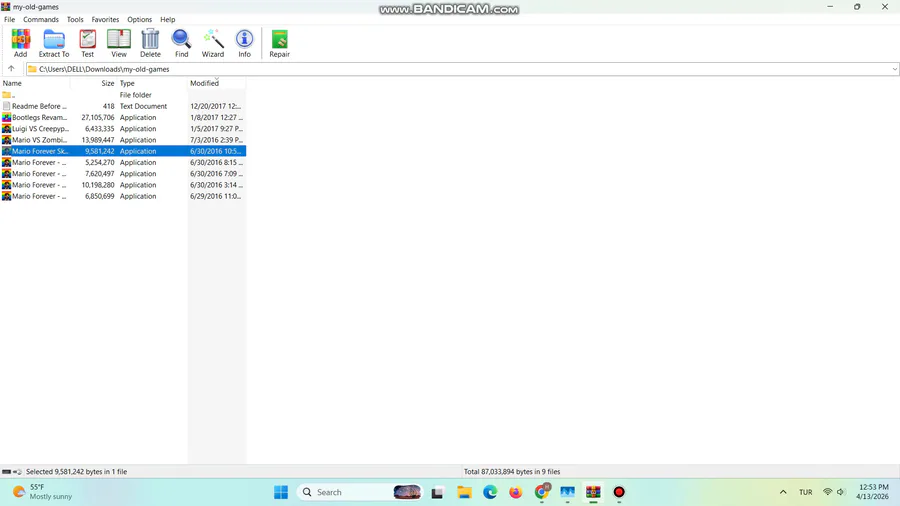Select the Mario Forever file sized 10,198,280
This screenshot has width=900, height=506.
coord(123,185)
